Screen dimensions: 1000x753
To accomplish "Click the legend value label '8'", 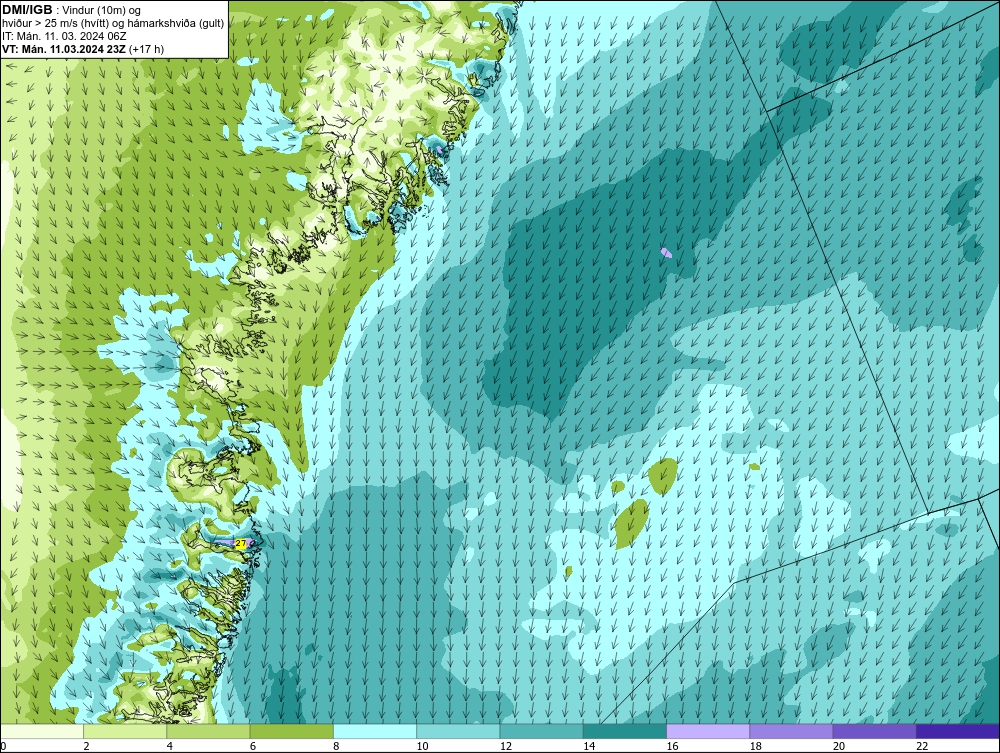I will (336, 746).
